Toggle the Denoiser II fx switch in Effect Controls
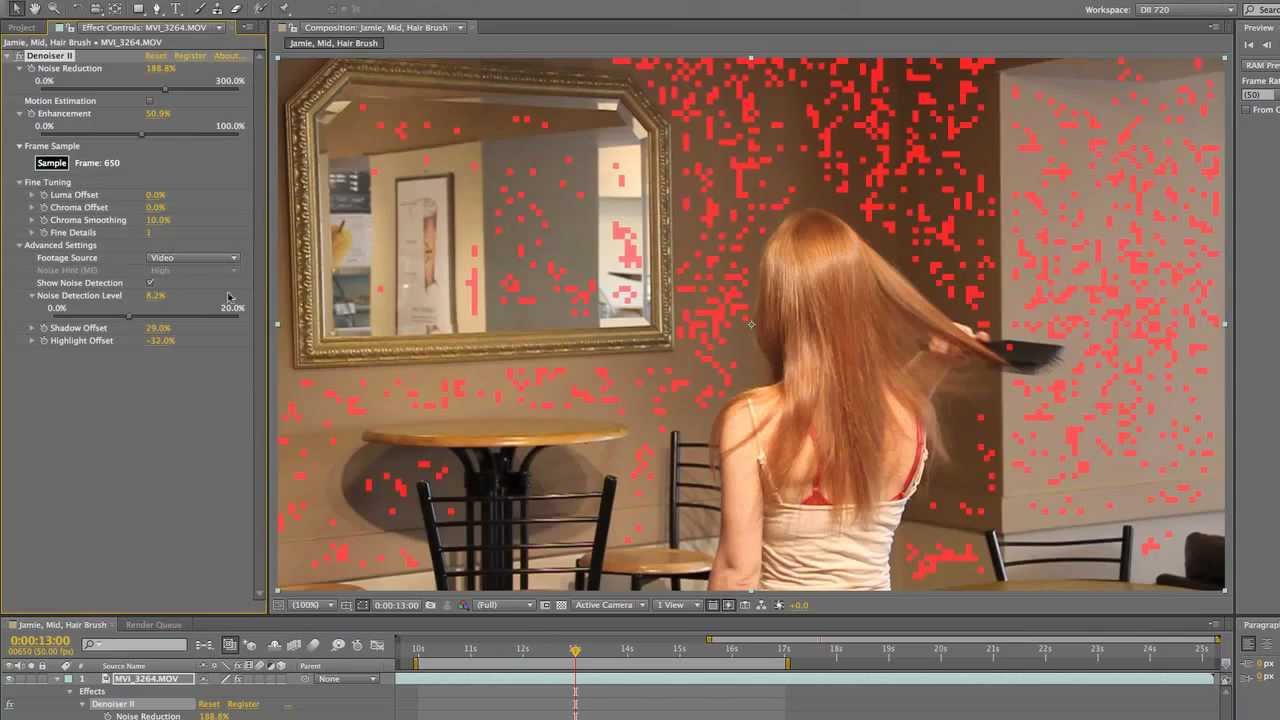1280x720 pixels. click(x=19, y=56)
